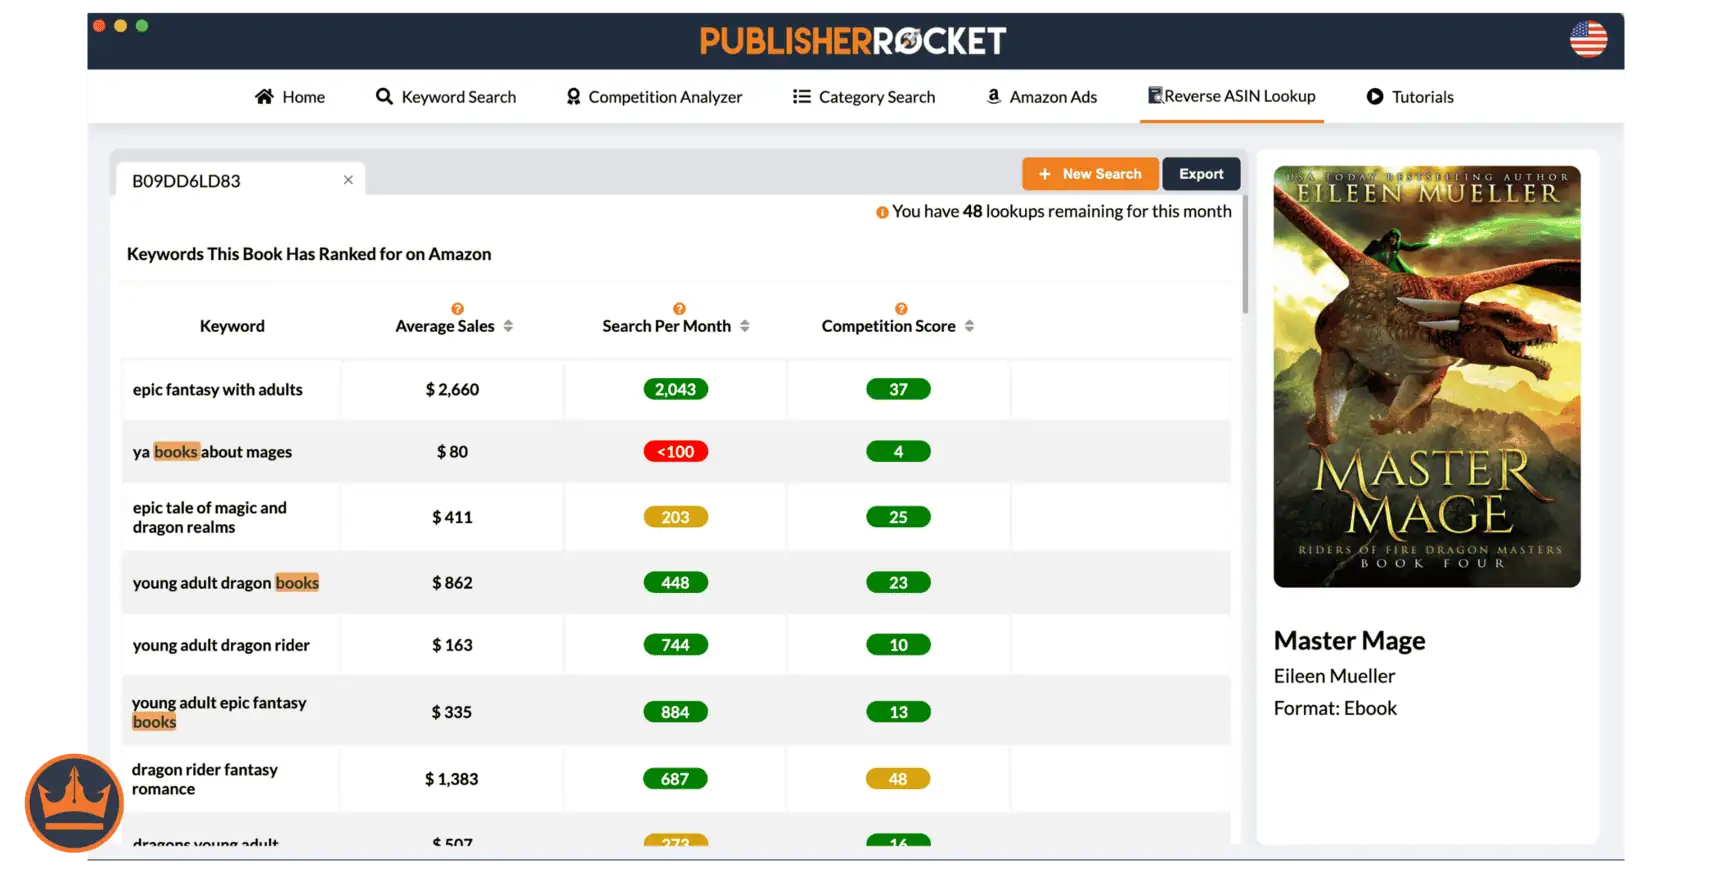Switch to Competition Analyzer

point(654,97)
